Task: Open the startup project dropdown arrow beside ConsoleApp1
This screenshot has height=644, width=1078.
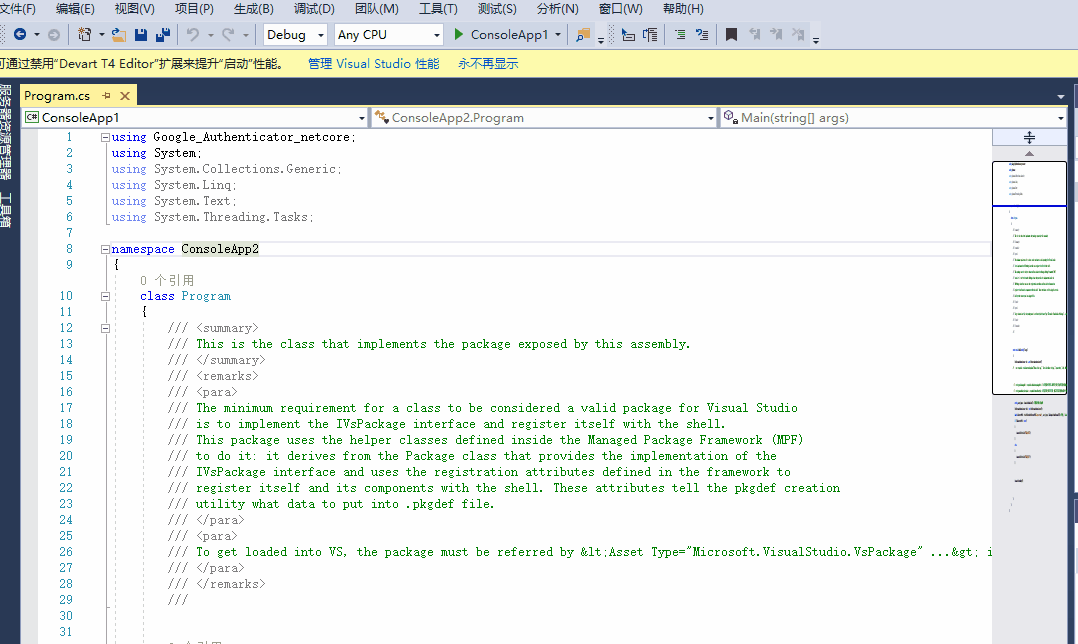Action: coord(558,34)
